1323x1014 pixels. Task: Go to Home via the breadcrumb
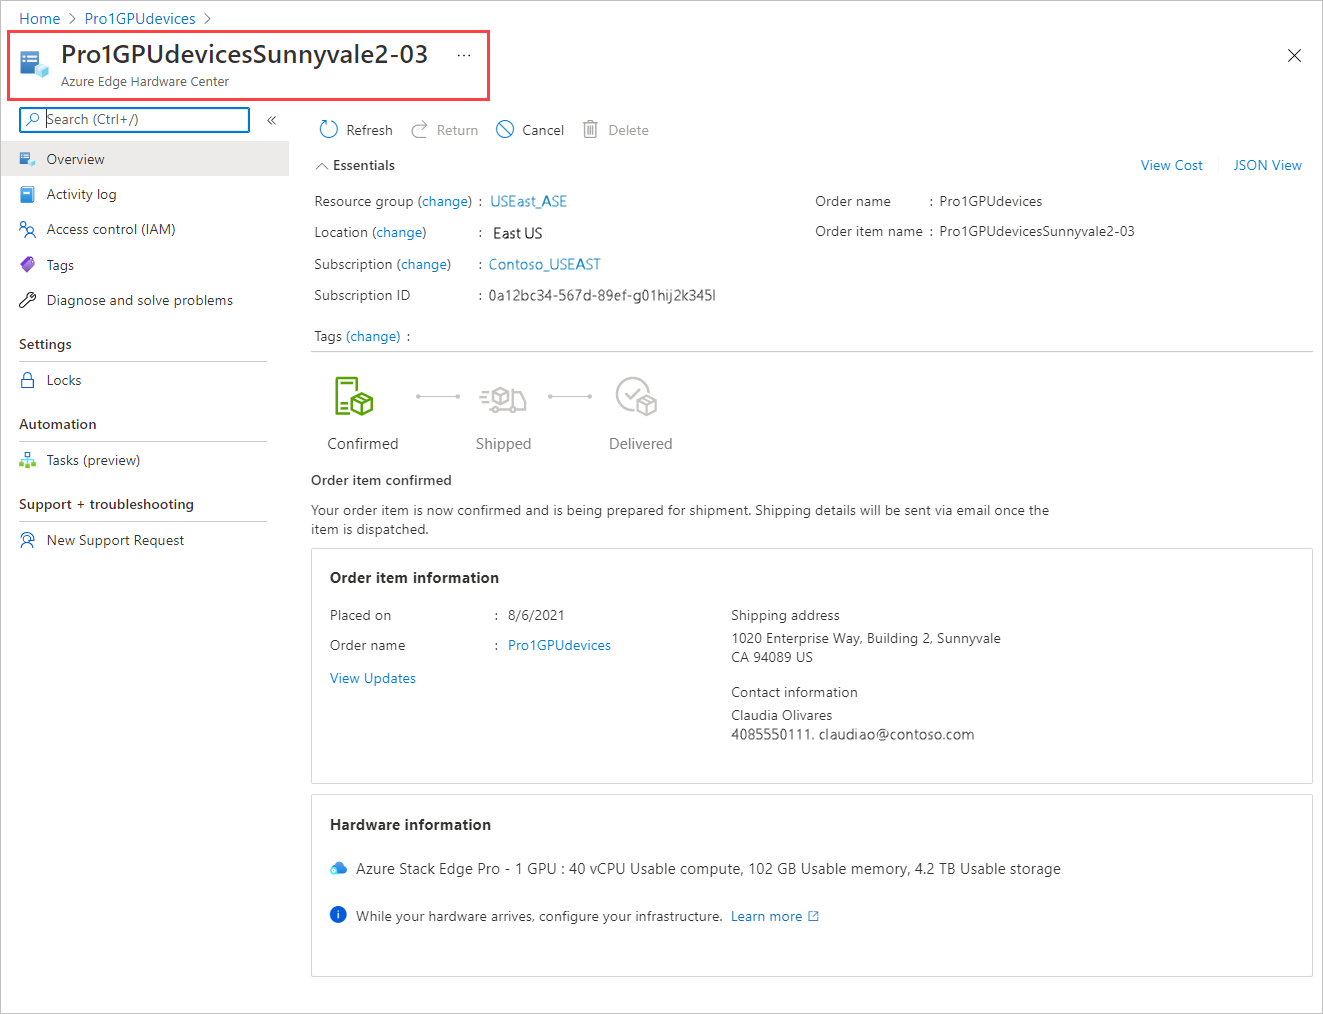[39, 18]
